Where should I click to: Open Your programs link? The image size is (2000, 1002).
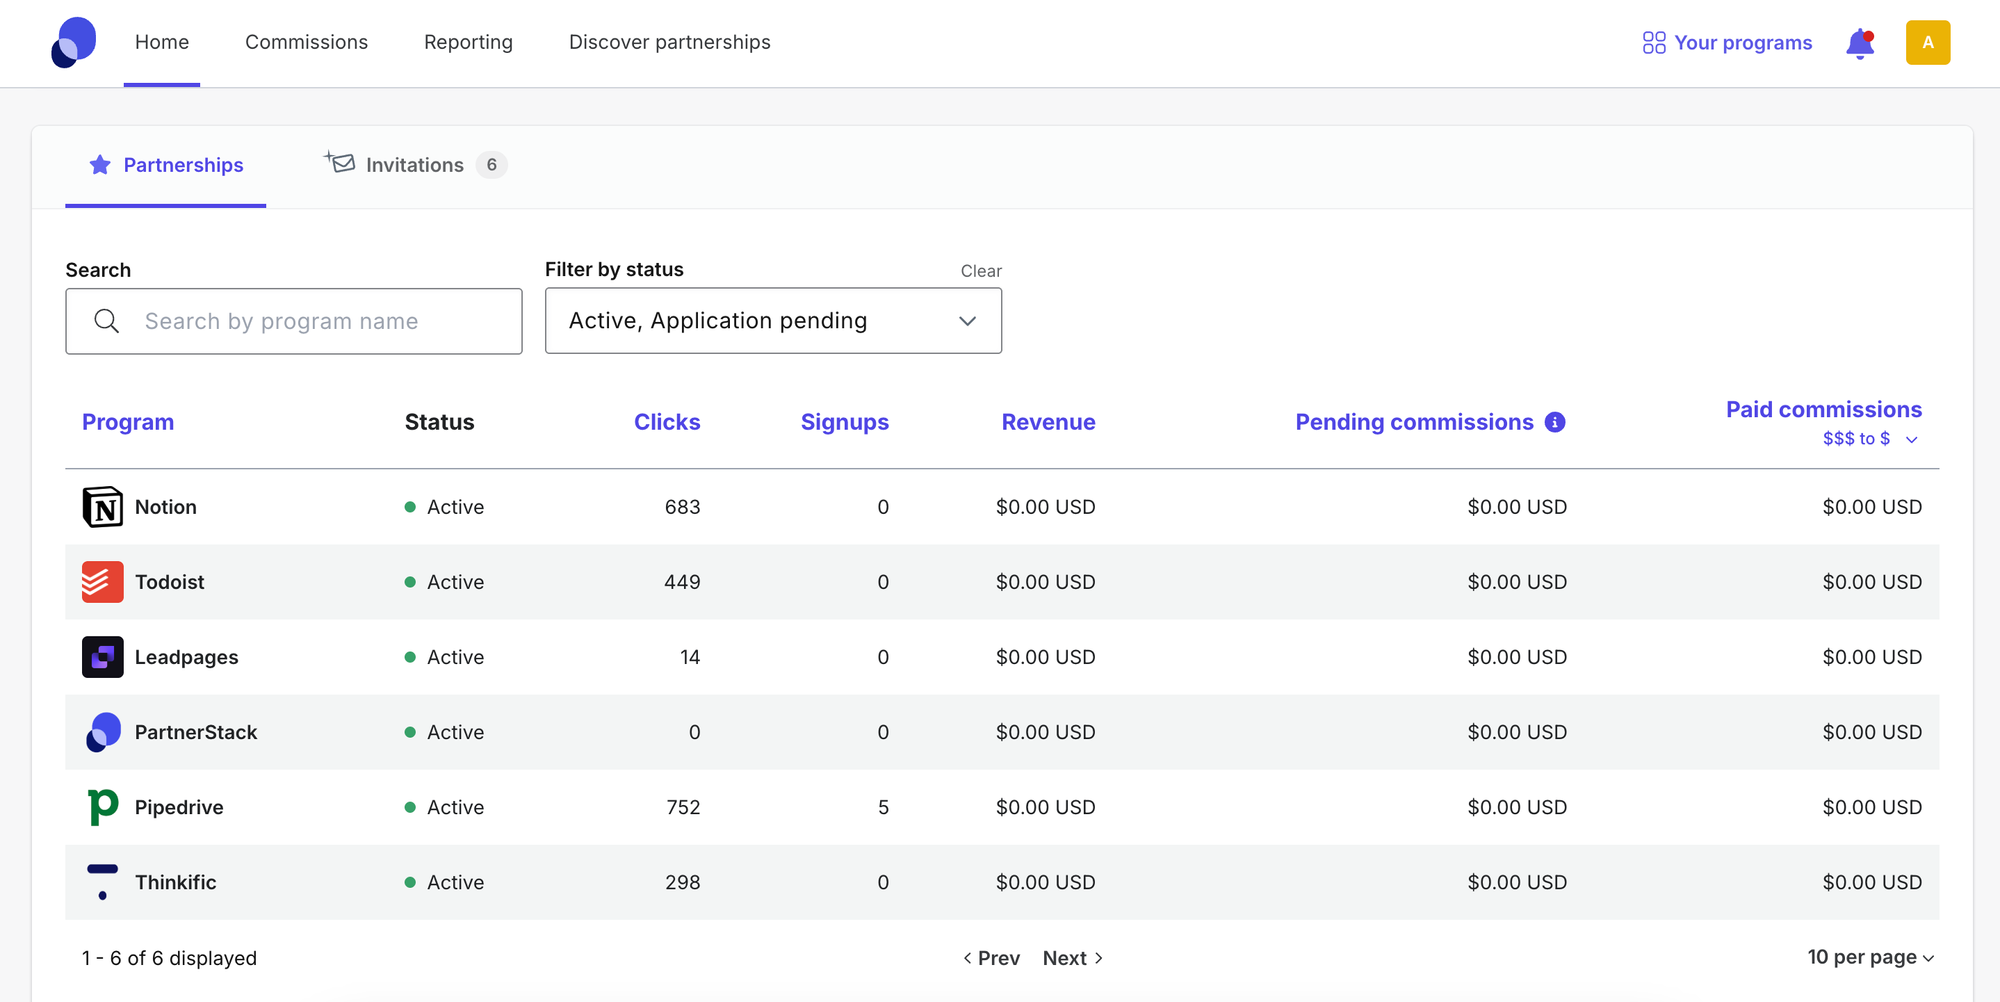(1727, 43)
